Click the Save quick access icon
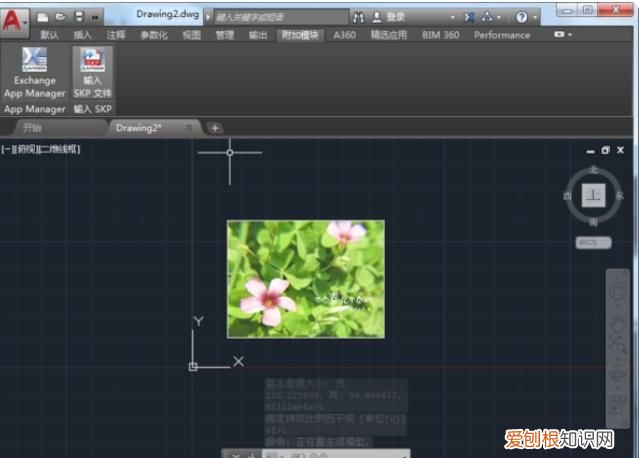The image size is (639, 458). (x=79, y=17)
